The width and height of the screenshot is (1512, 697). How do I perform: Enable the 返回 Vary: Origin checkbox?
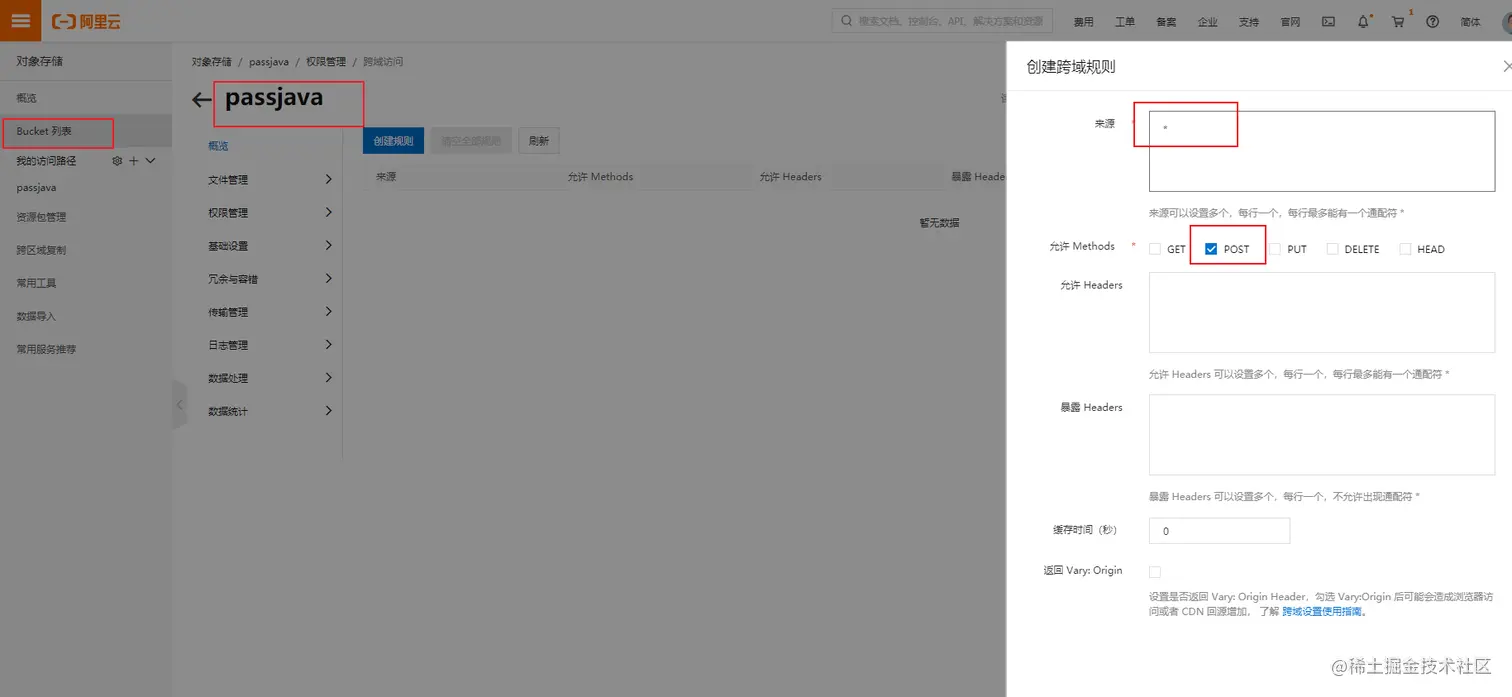(1155, 571)
